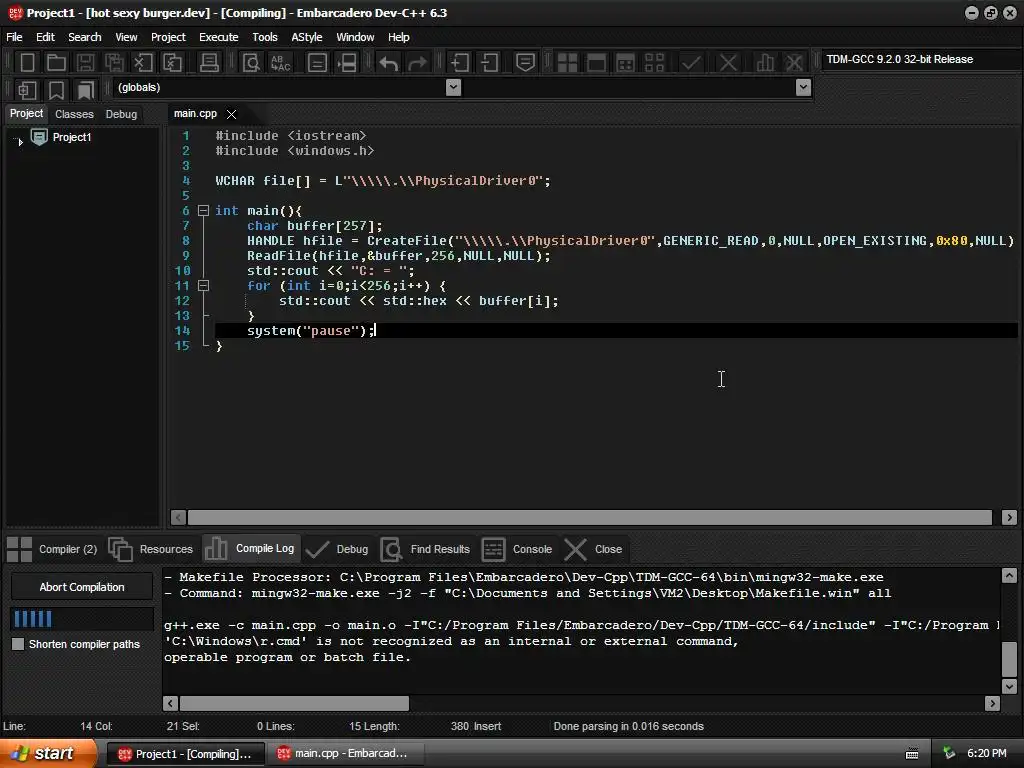Open the AStyle menu
Viewport: 1024px width, 768px height.
pyautogui.click(x=306, y=37)
